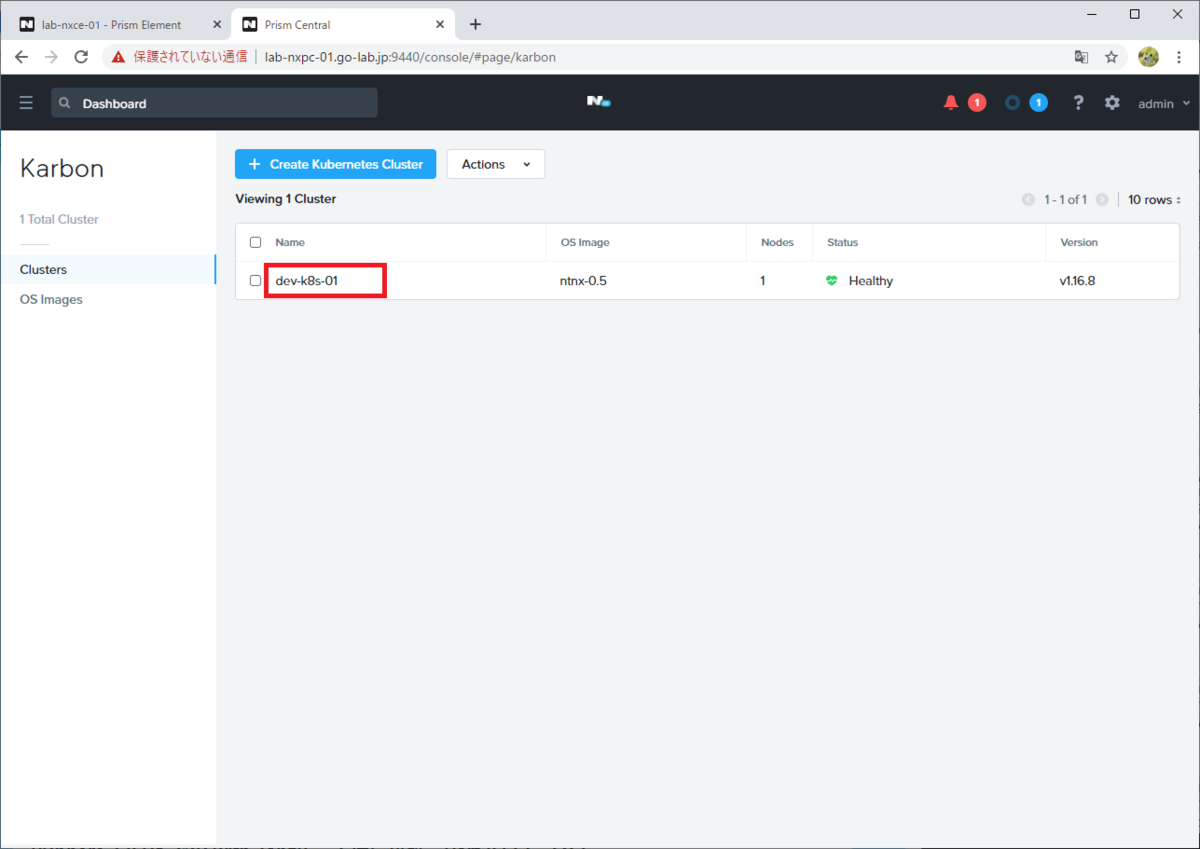Open the hamburger main menu
Viewport: 1200px width, 849px height.
click(26, 103)
